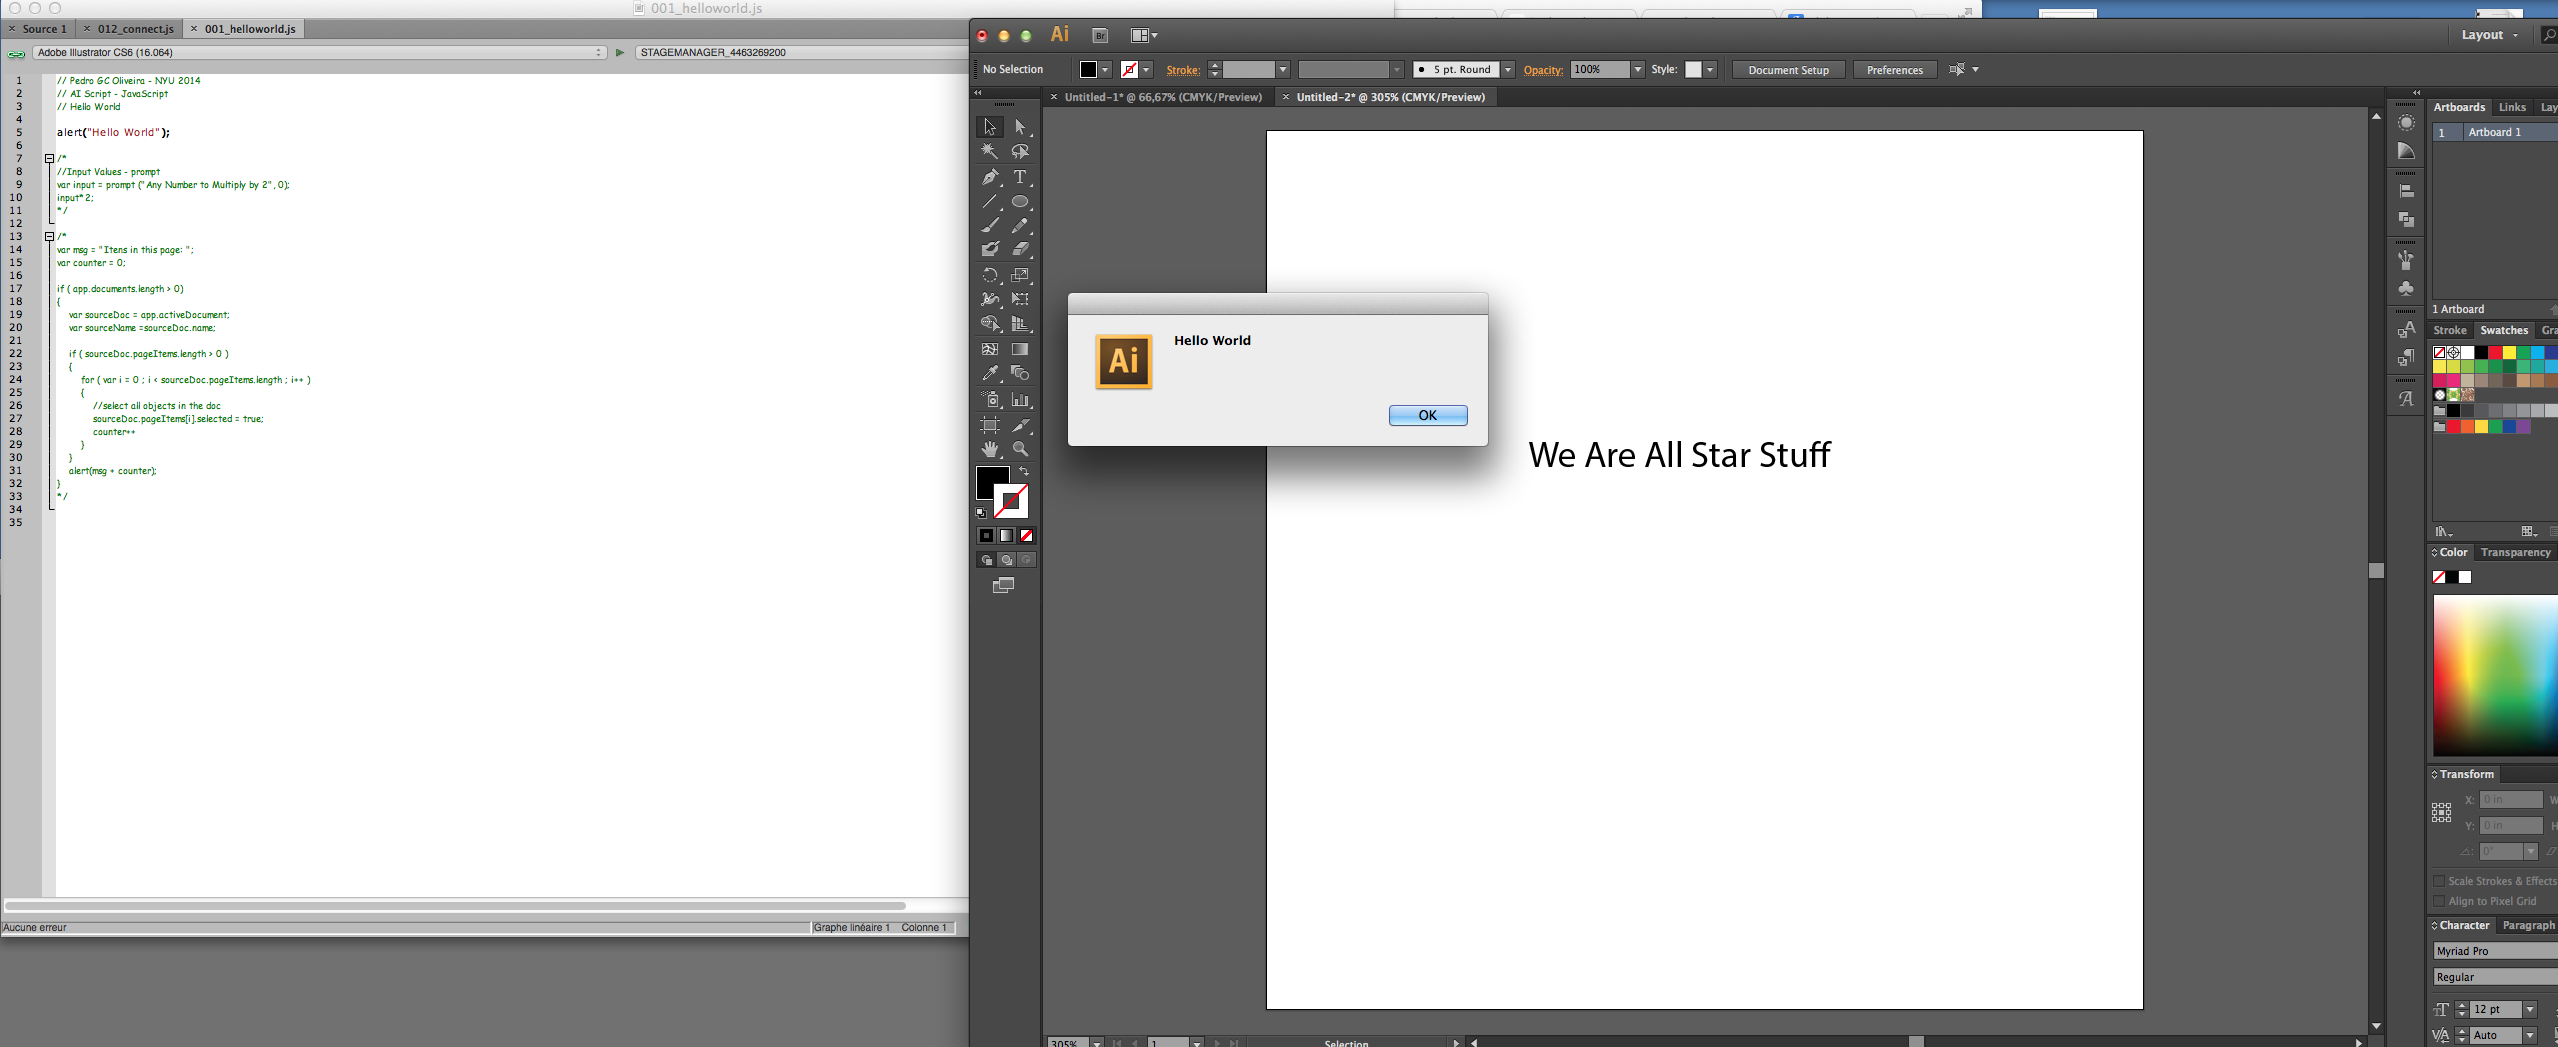Select the Gradient tool
The height and width of the screenshot is (1047, 2558).
[x=1020, y=349]
